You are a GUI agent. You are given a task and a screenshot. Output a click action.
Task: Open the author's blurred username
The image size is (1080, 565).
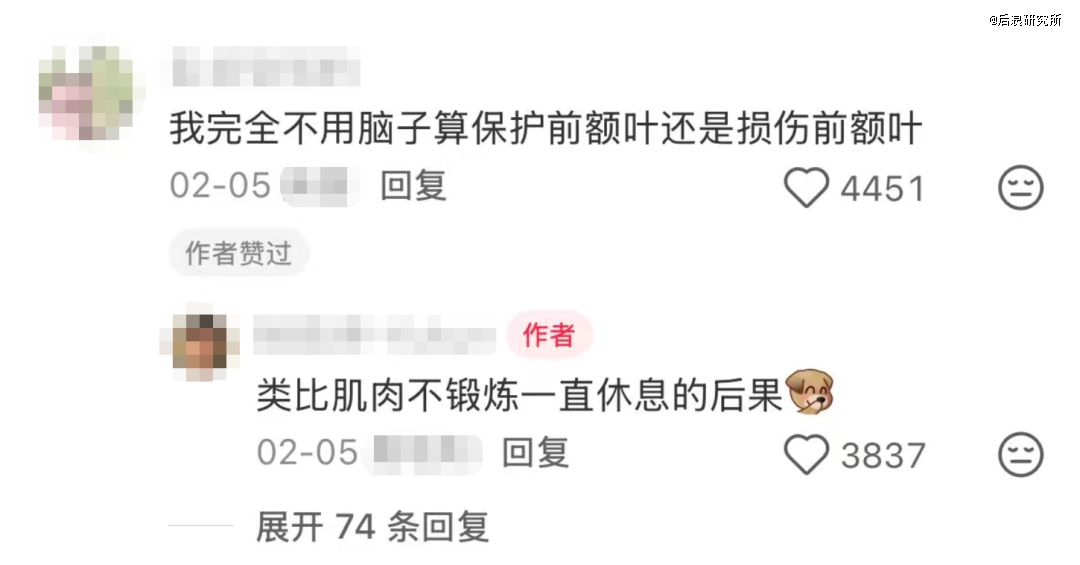click(375, 336)
